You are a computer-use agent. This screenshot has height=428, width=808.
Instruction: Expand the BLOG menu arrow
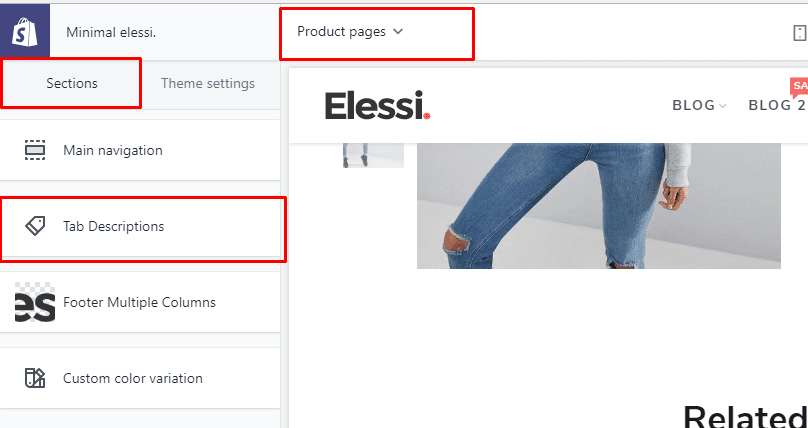tap(722, 106)
